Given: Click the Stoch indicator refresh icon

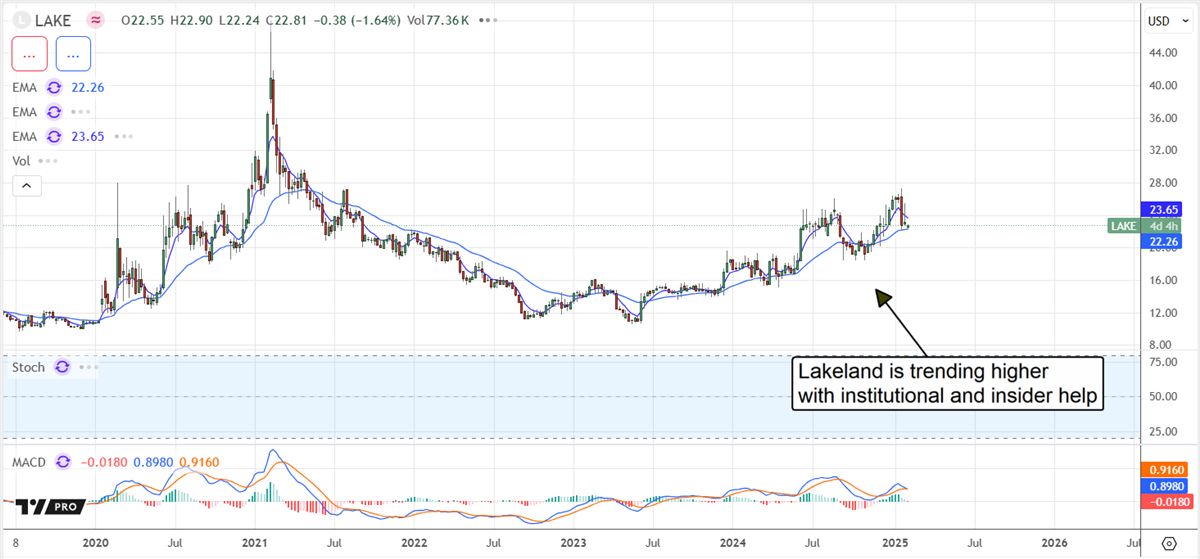Looking at the screenshot, I should (62, 367).
